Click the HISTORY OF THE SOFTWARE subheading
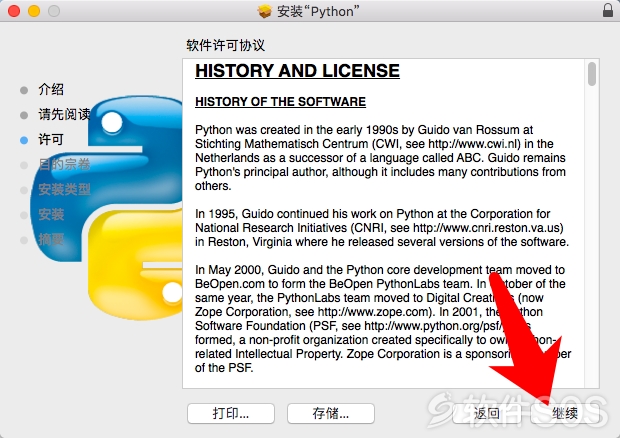Viewport: 620px width, 438px height. tap(280, 102)
